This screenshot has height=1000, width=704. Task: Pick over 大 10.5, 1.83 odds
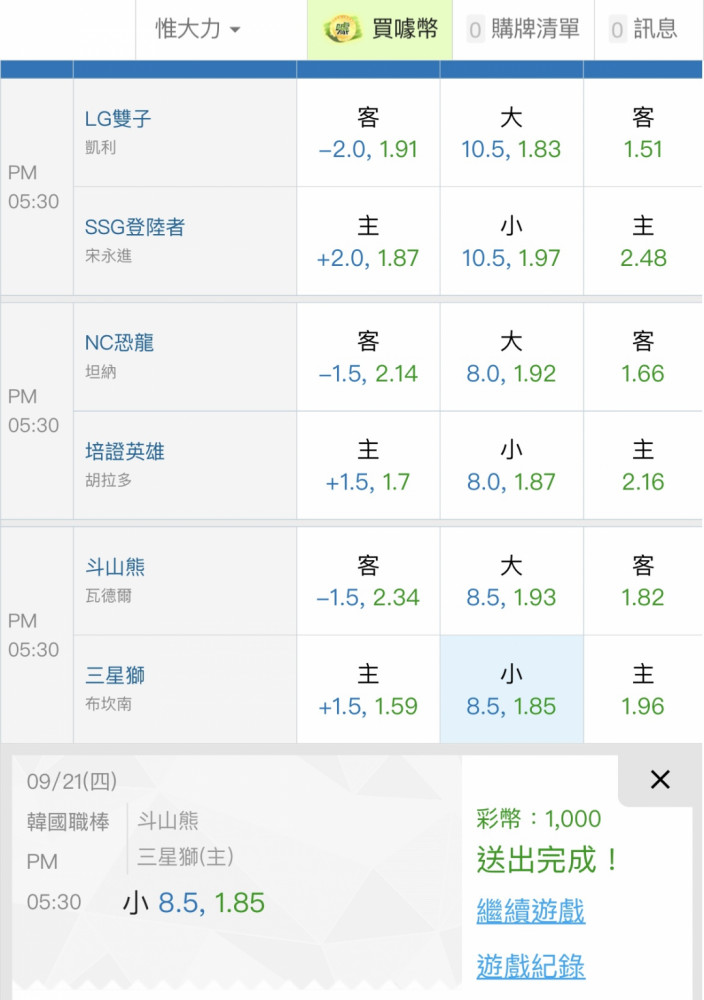click(x=511, y=133)
